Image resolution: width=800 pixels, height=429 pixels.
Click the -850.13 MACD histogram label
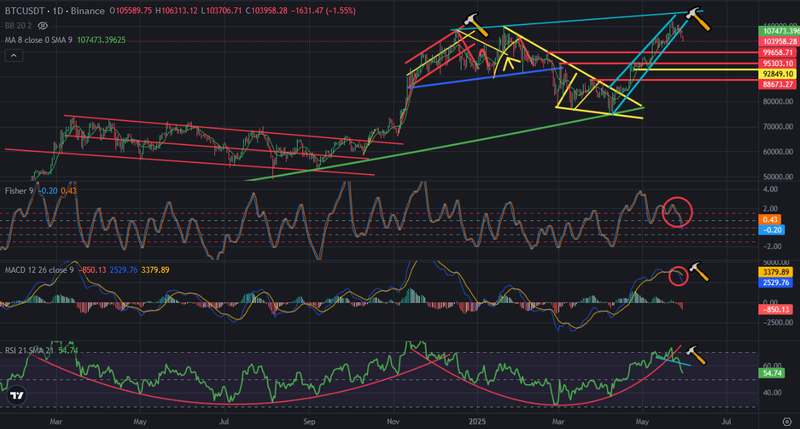(776, 310)
